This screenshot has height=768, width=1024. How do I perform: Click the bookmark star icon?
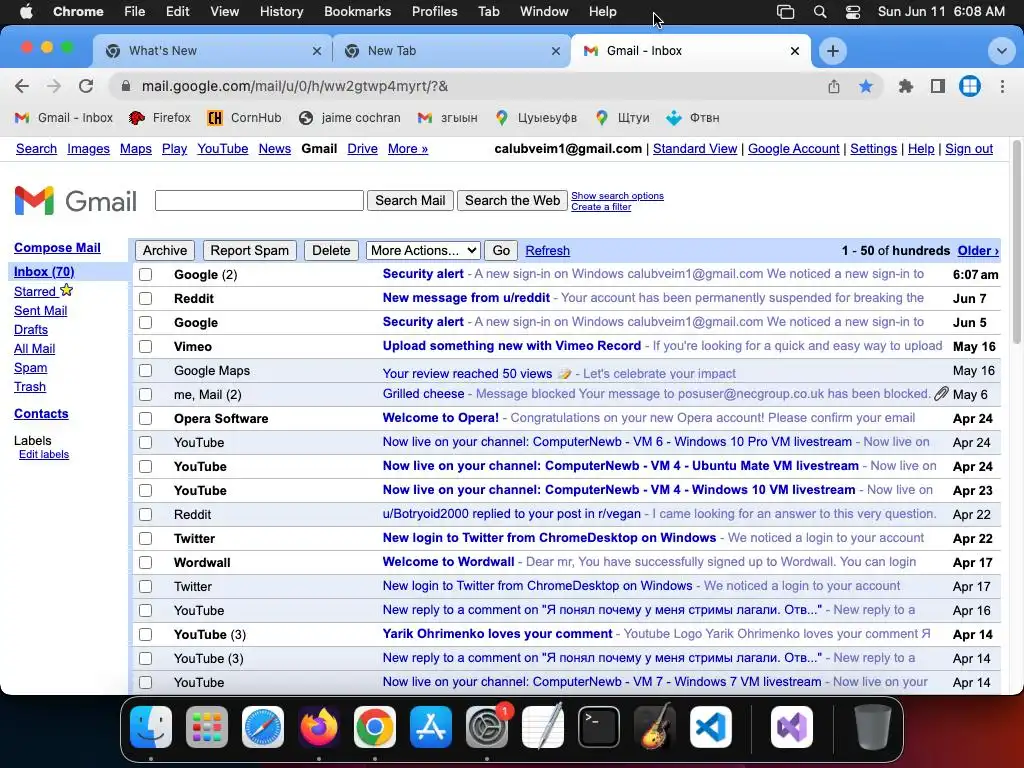tap(866, 86)
